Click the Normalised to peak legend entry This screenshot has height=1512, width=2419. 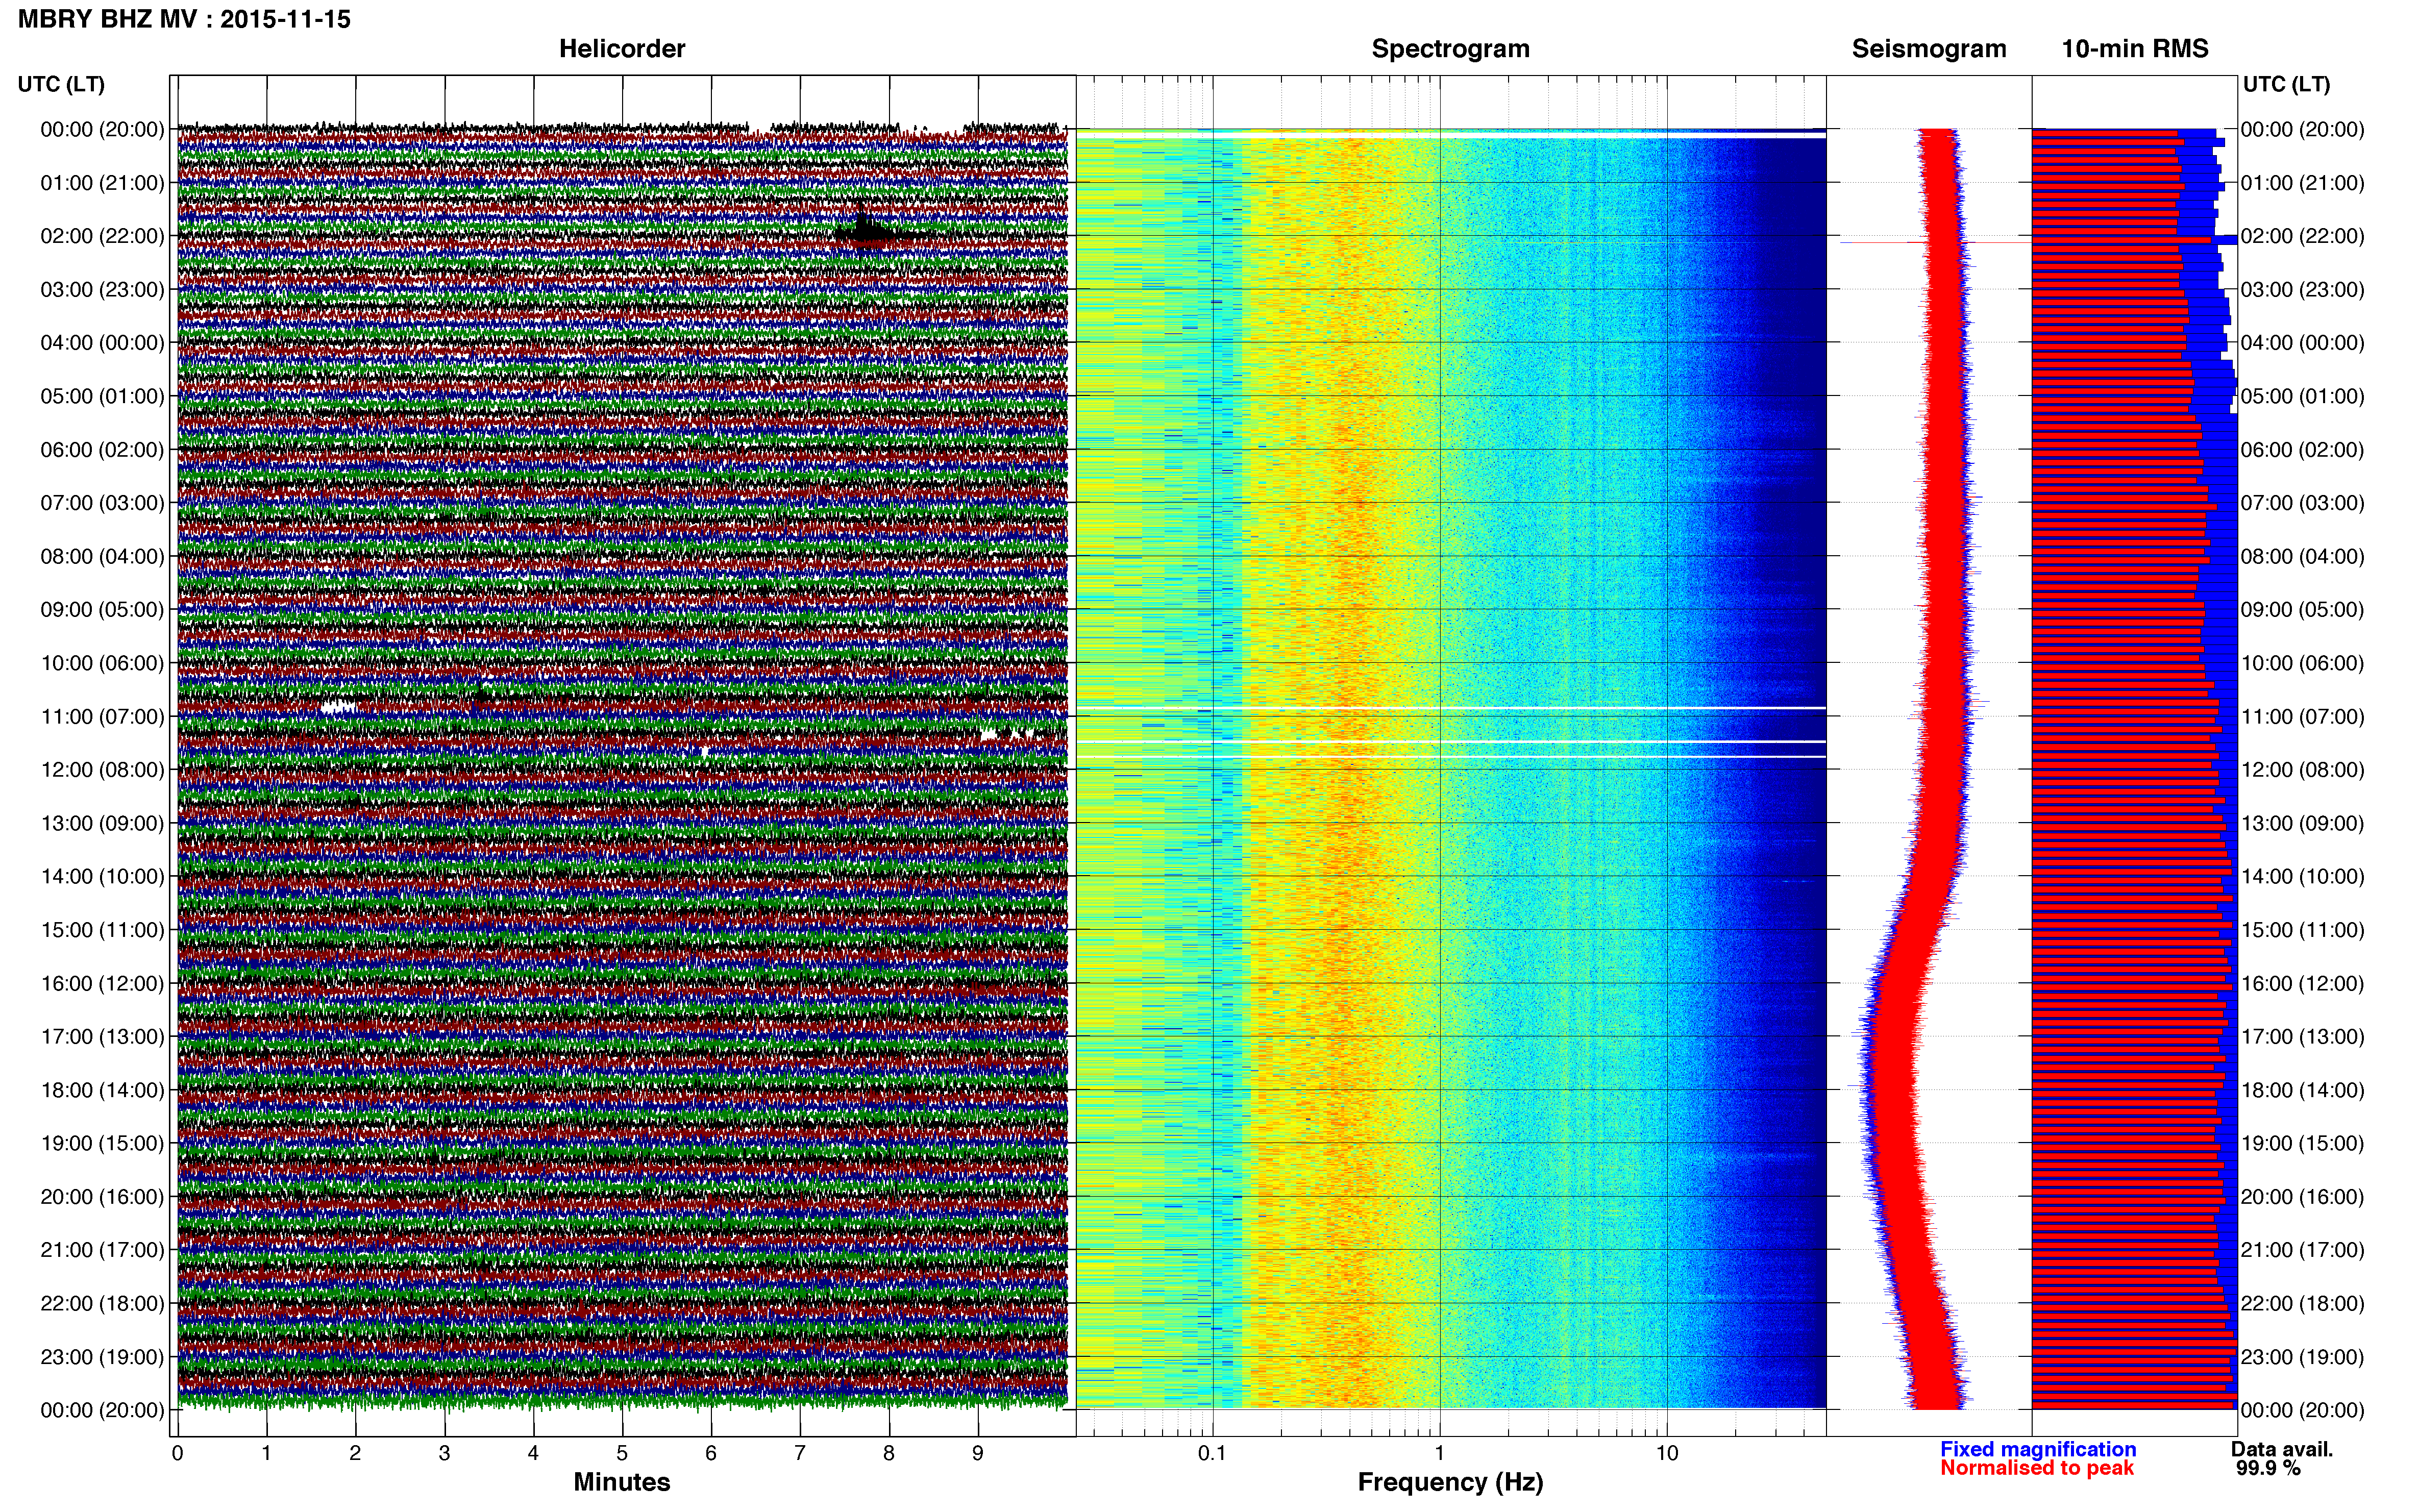(x=2037, y=1468)
